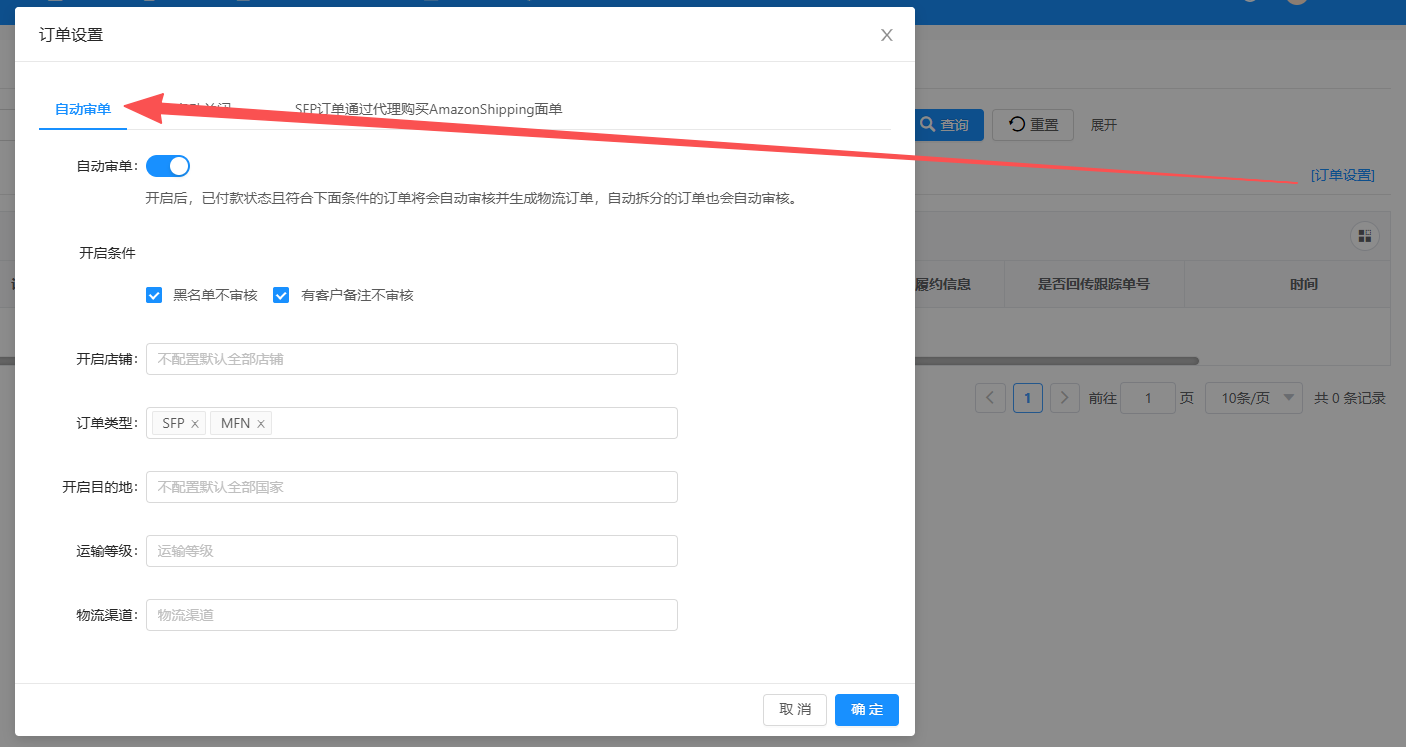Click the 重置 reset button
The height and width of the screenshot is (747, 1406).
(x=1033, y=125)
